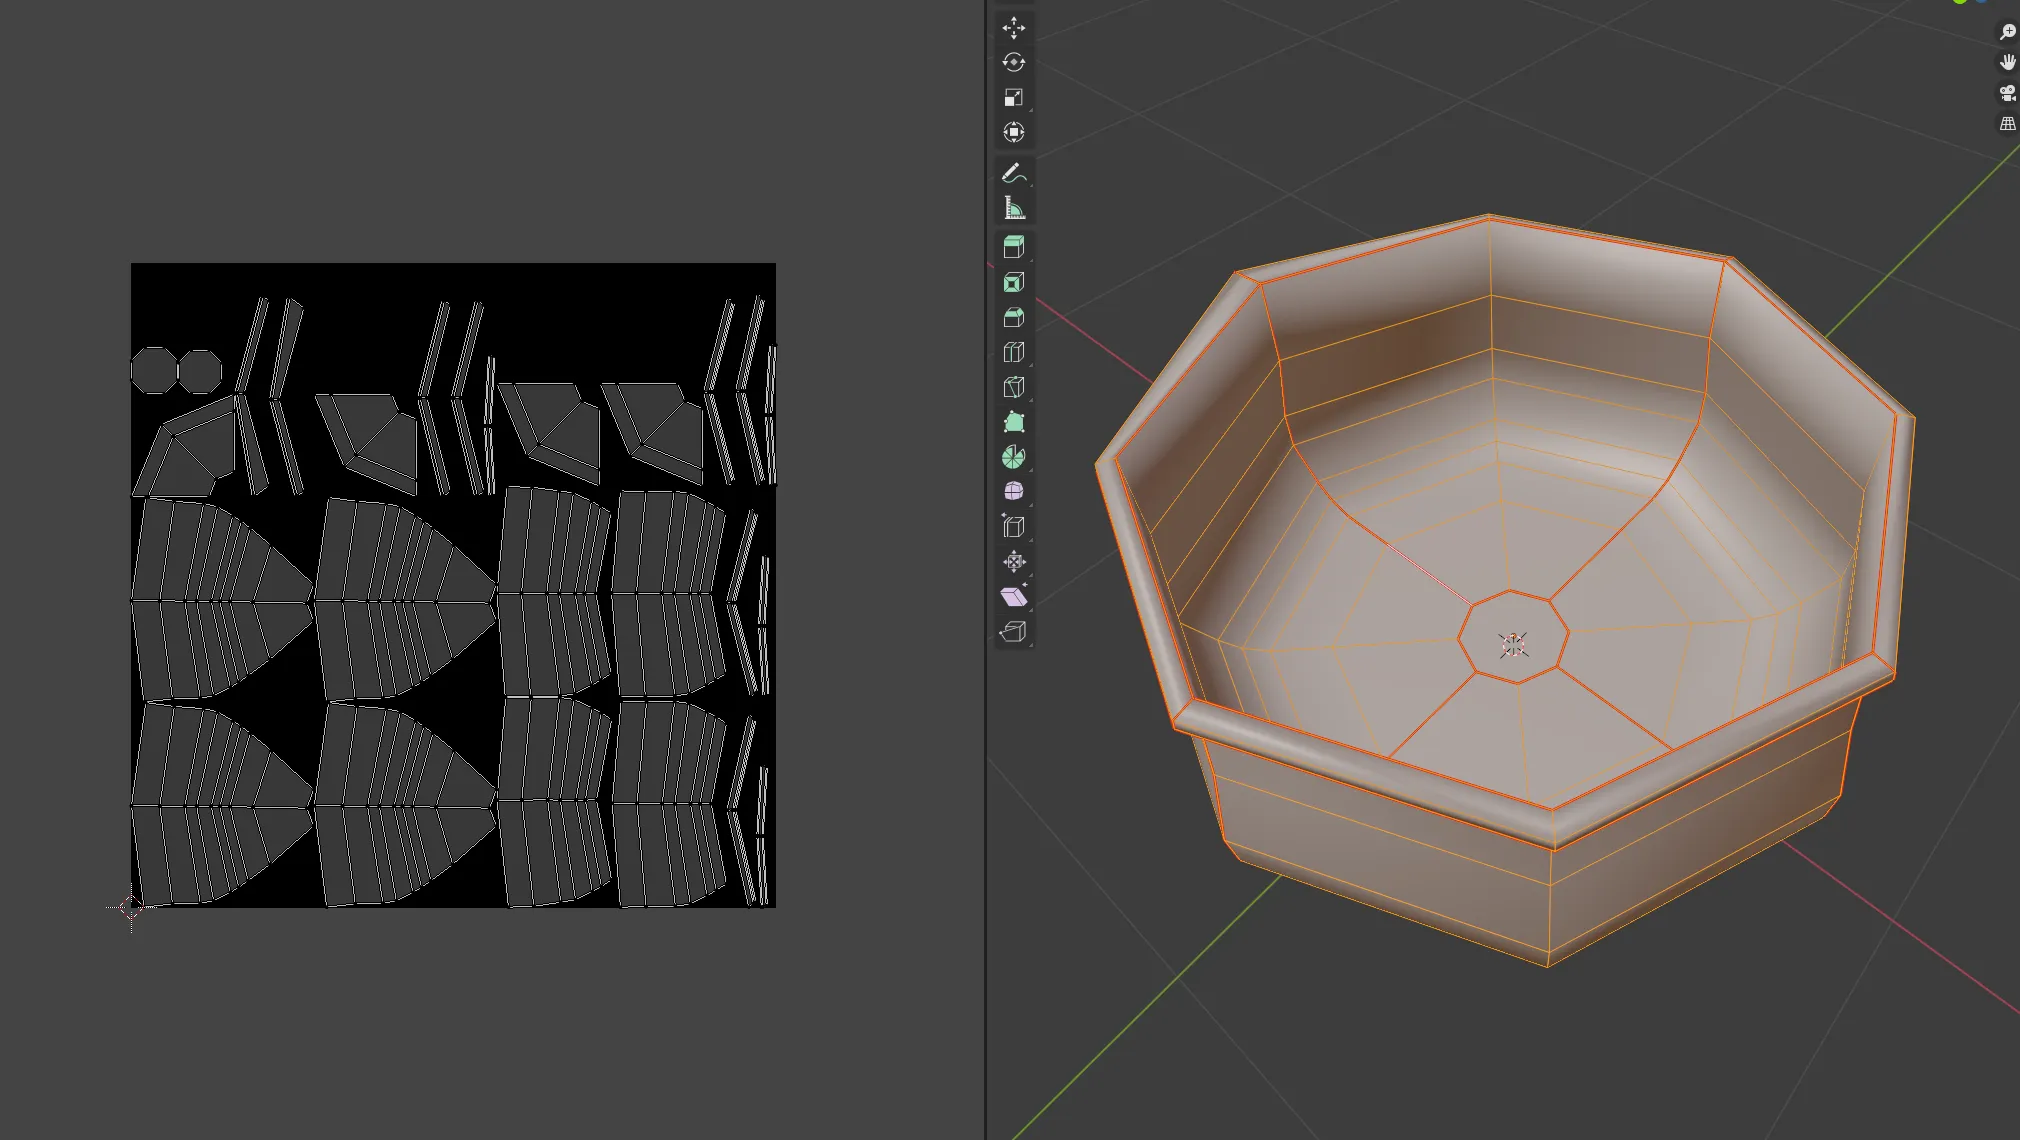Select the combined Transform tool

tap(1013, 132)
